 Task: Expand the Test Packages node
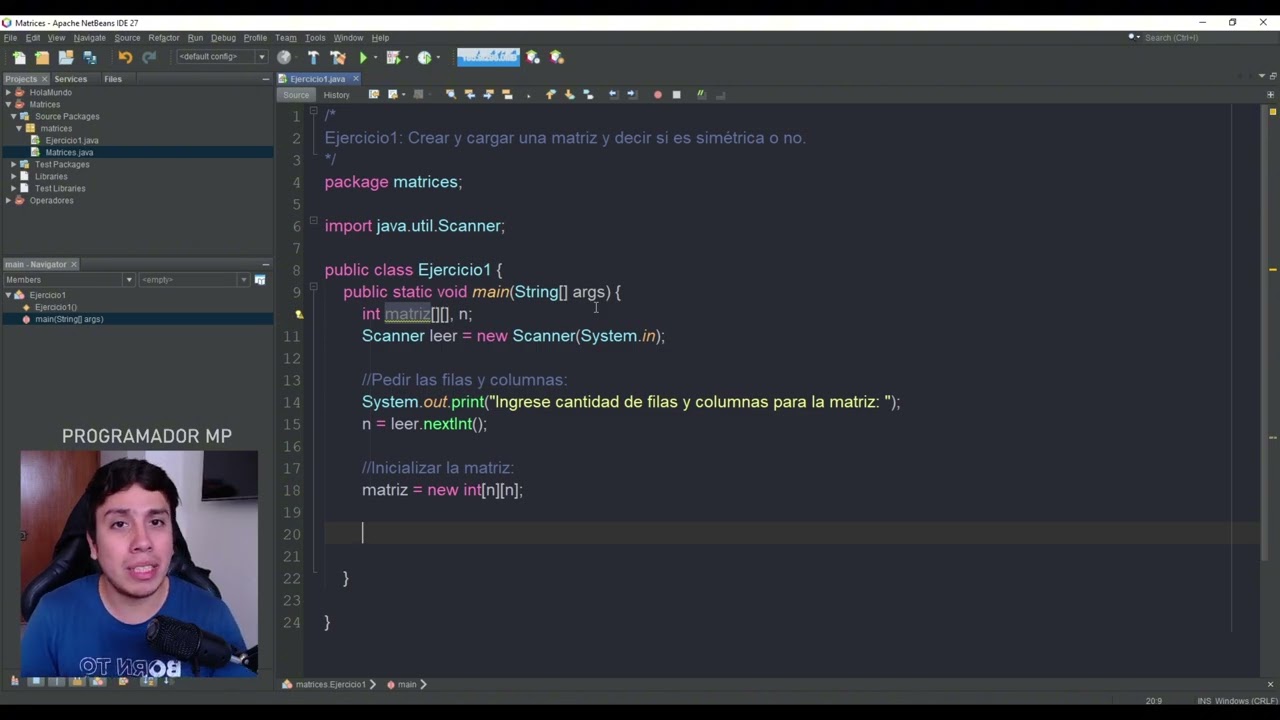14,164
